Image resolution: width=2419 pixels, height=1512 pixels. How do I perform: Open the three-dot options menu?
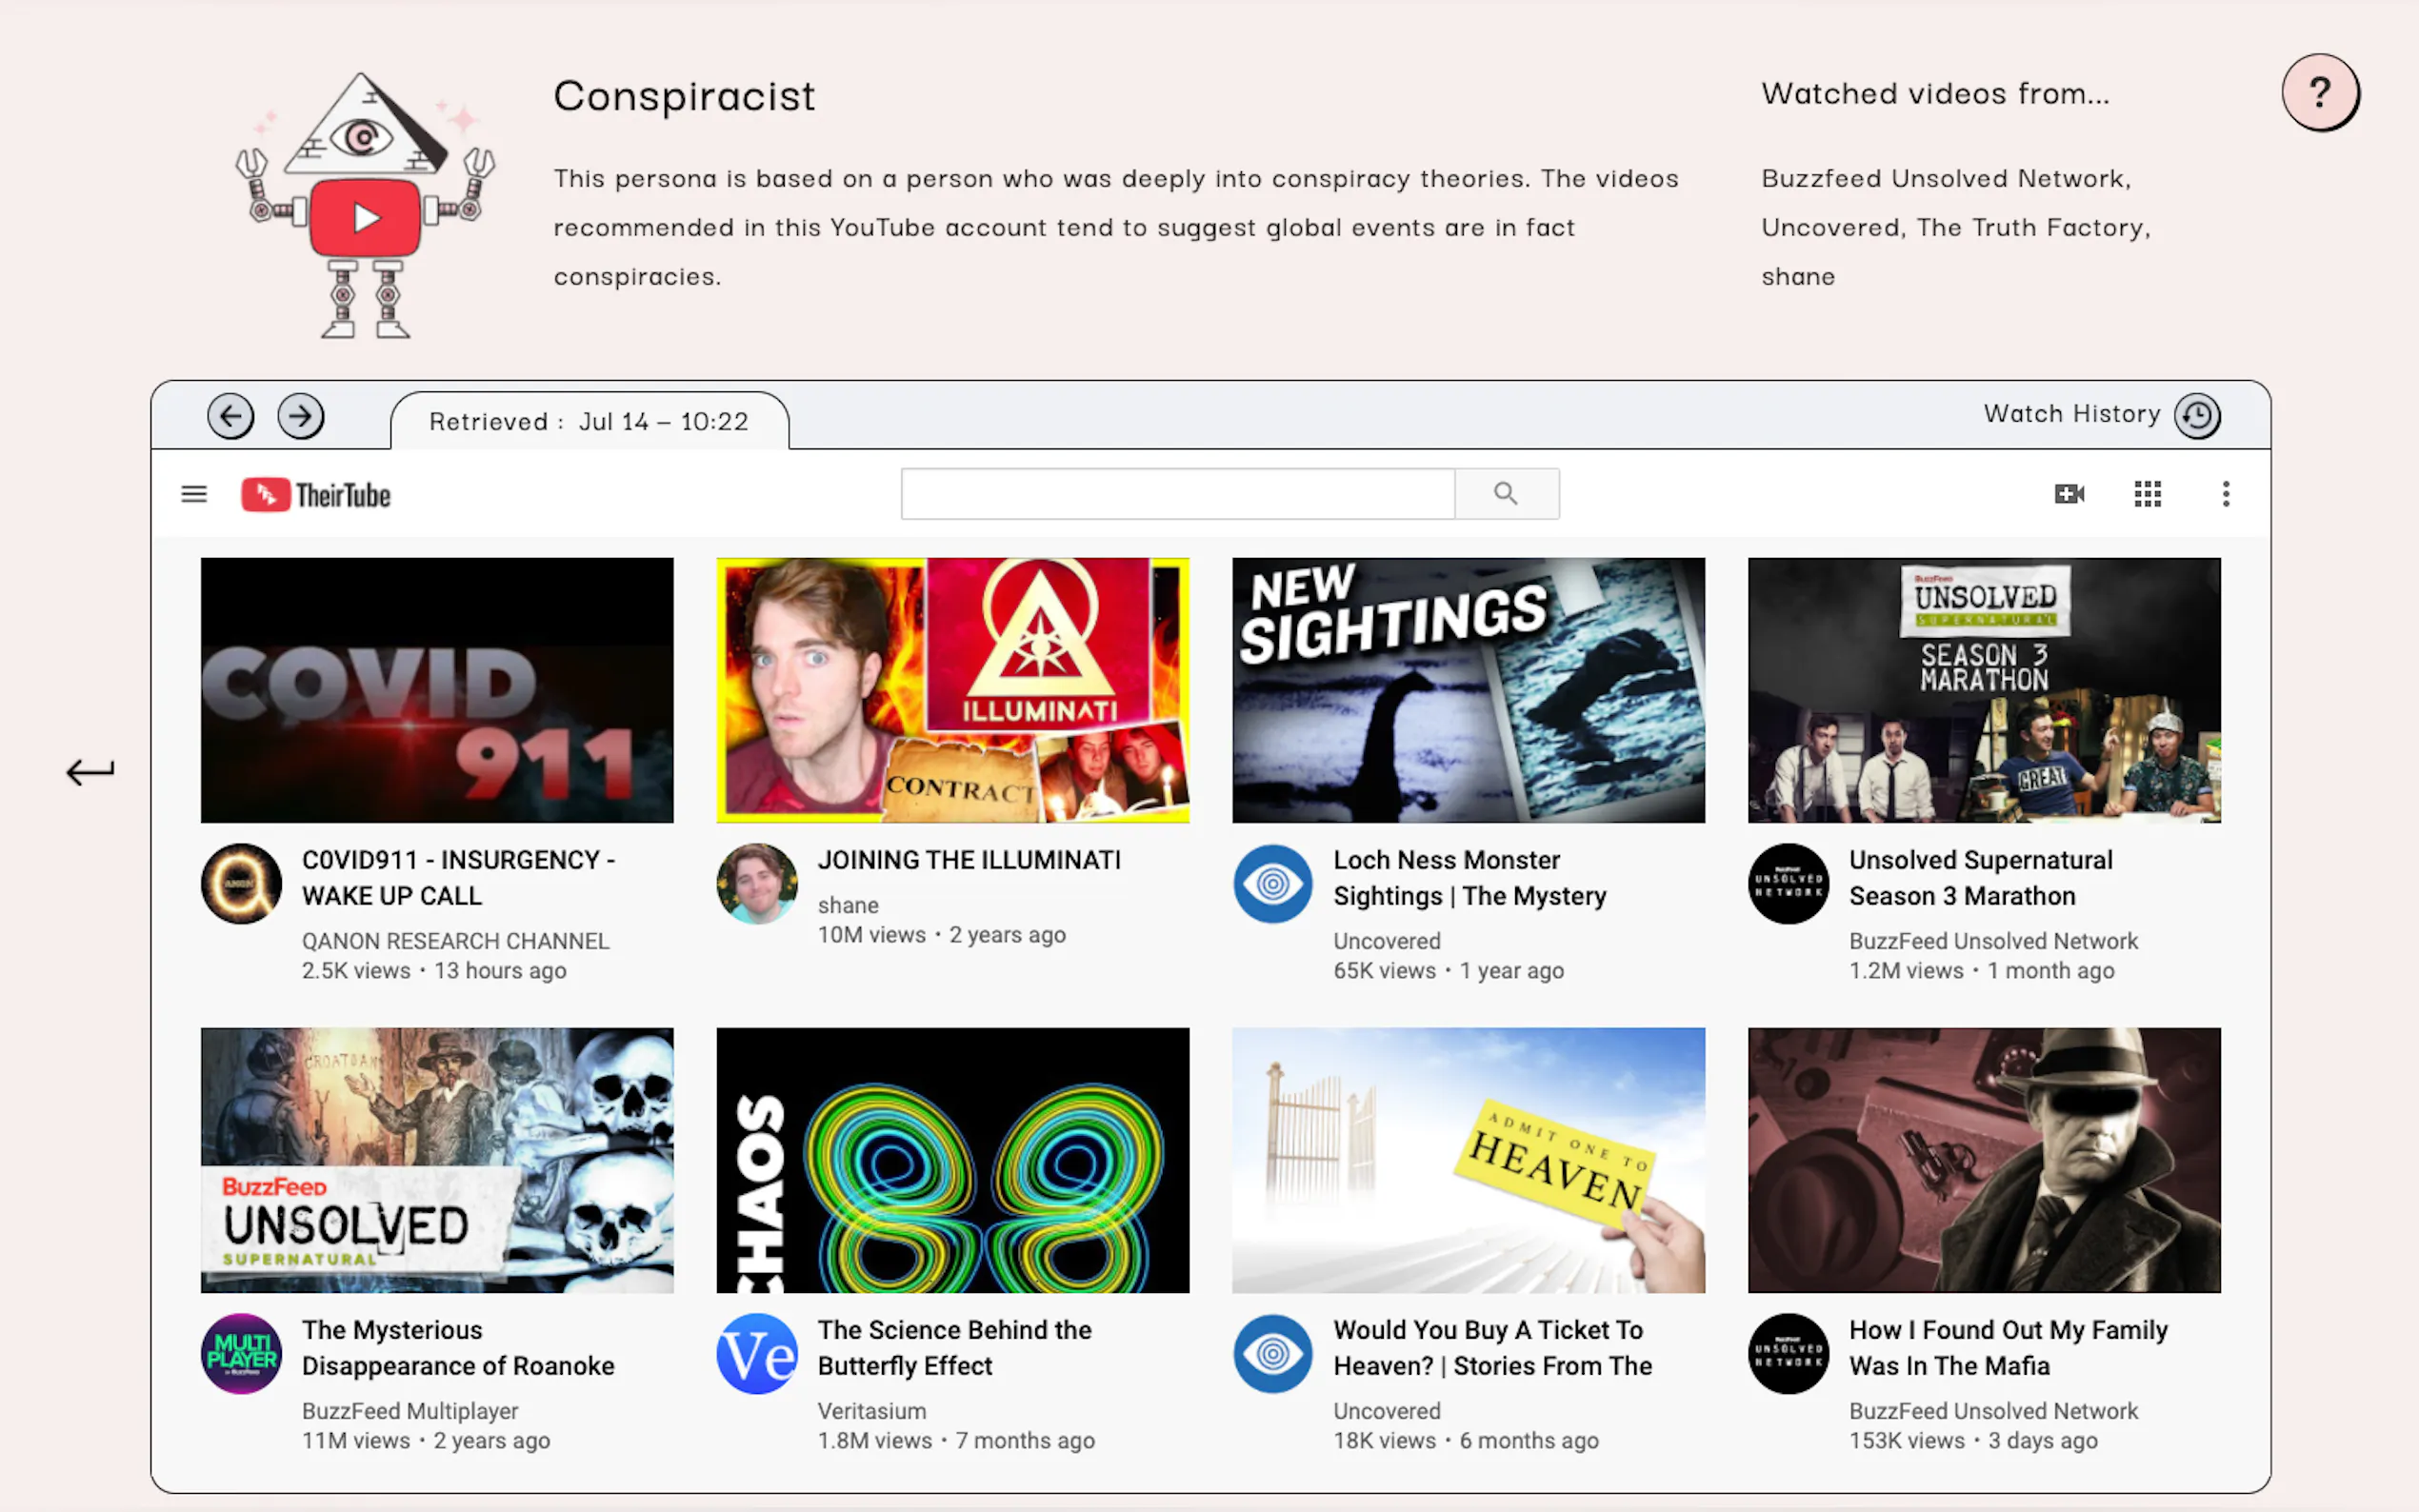pos(2225,494)
